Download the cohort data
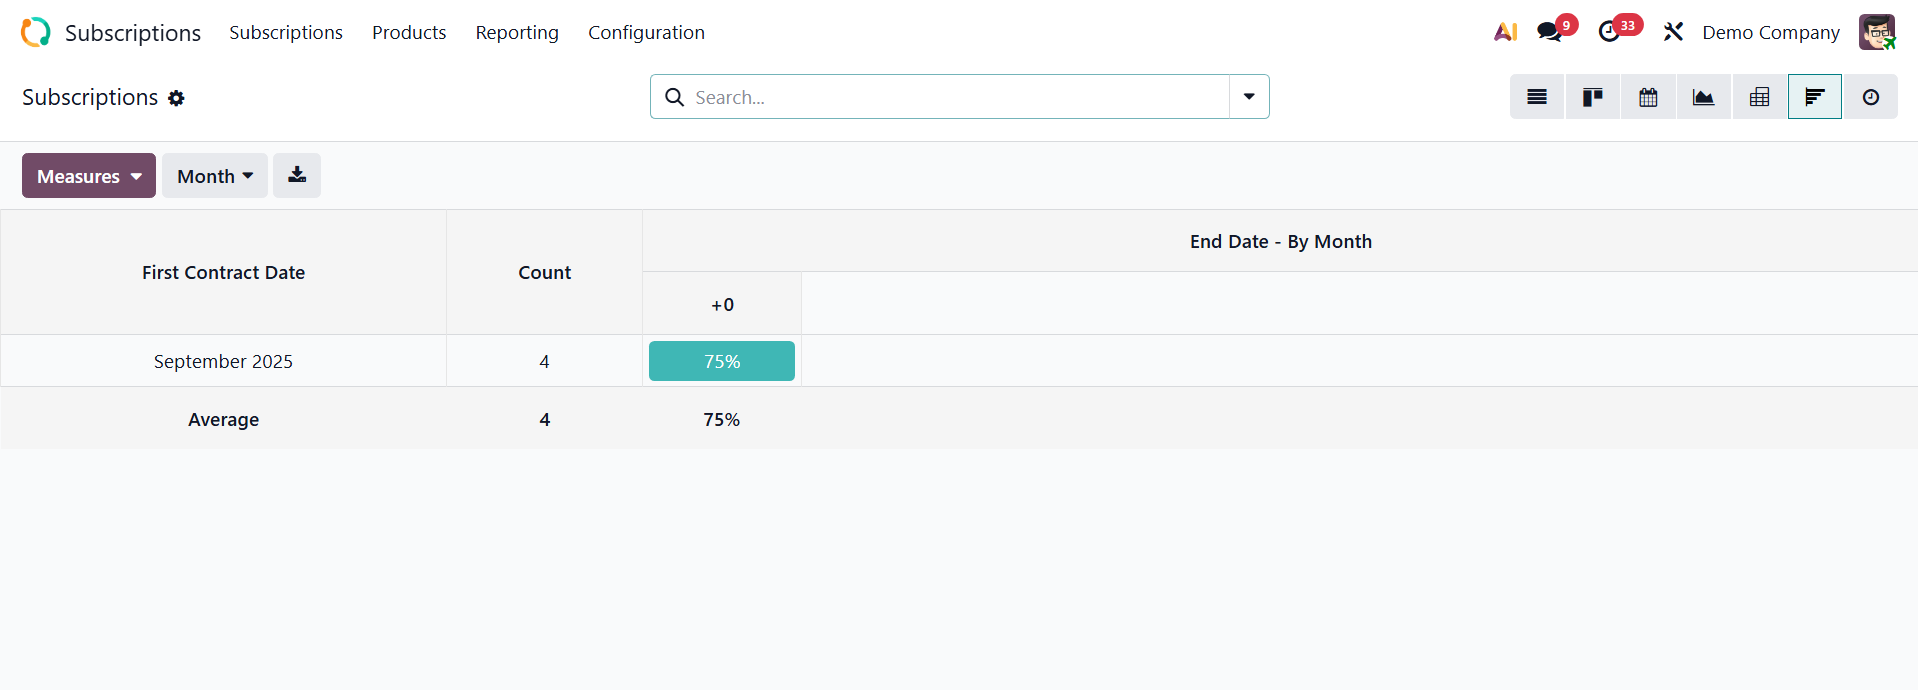The width and height of the screenshot is (1918, 690). tap(297, 175)
